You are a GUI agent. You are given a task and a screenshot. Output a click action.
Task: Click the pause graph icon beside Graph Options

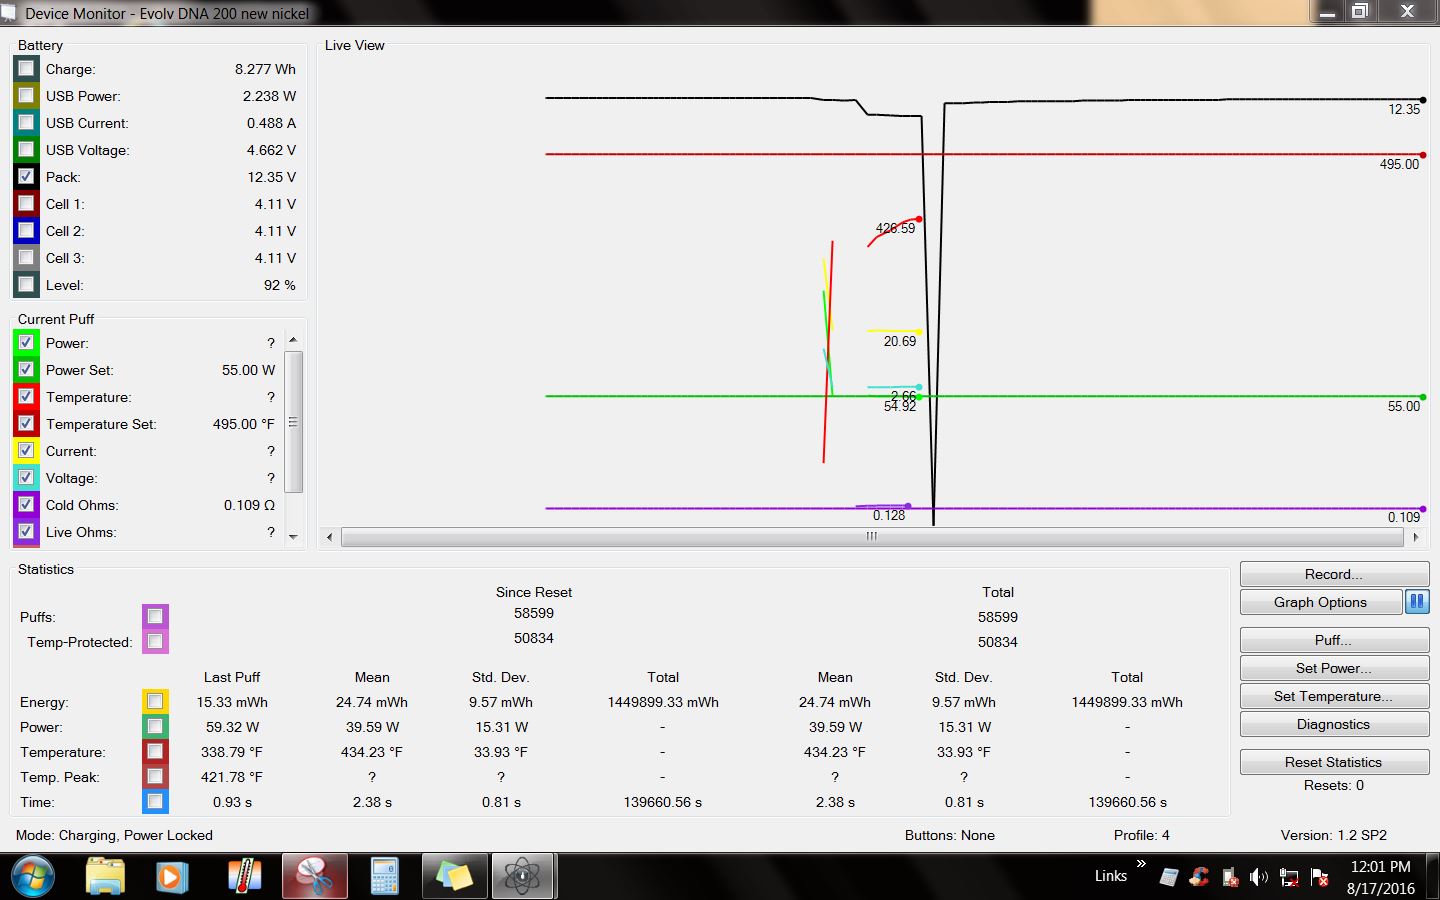(1416, 602)
